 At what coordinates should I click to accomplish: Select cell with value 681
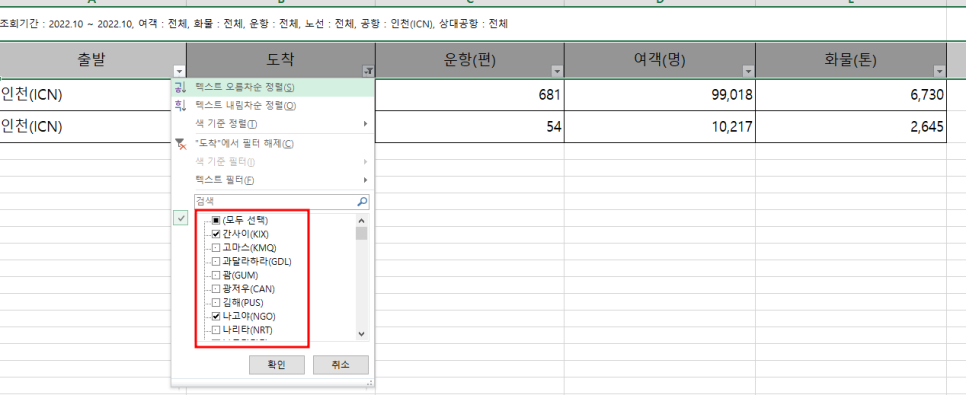(x=469, y=95)
